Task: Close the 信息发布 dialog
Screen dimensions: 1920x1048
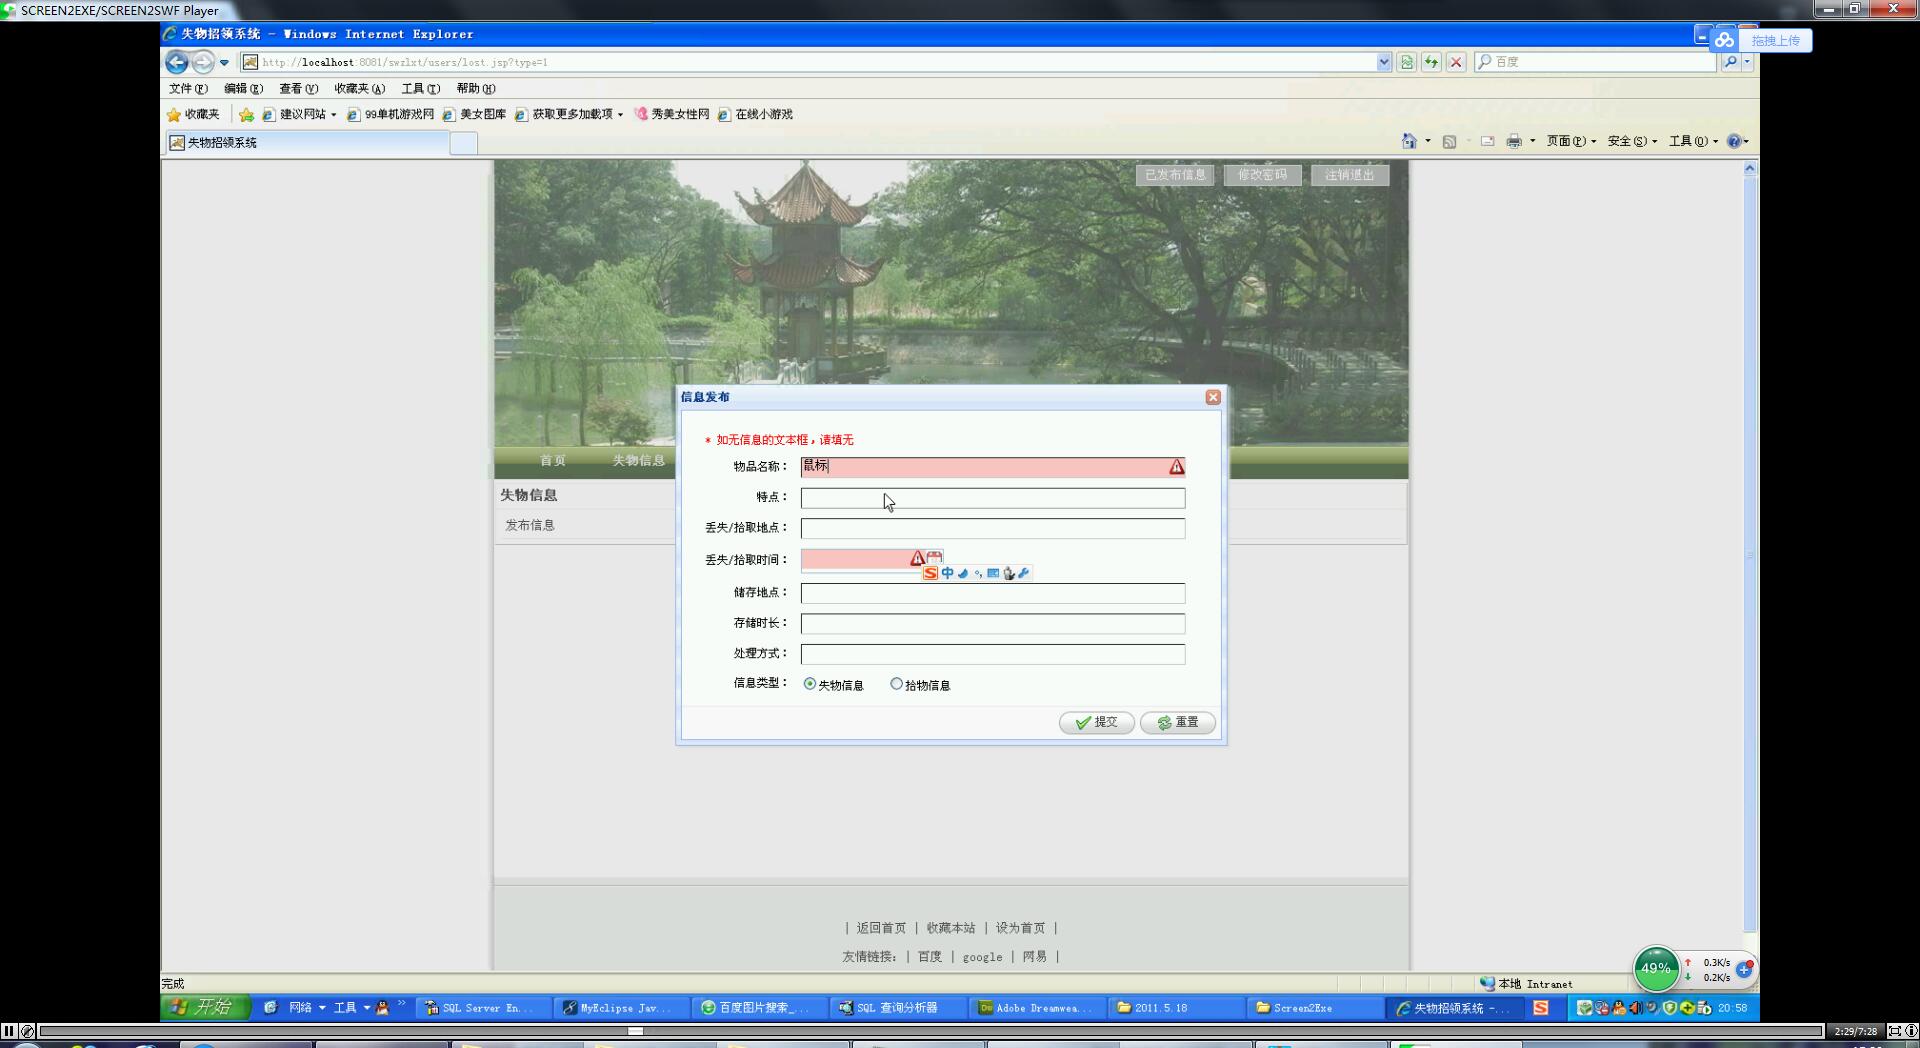Action: point(1213,397)
